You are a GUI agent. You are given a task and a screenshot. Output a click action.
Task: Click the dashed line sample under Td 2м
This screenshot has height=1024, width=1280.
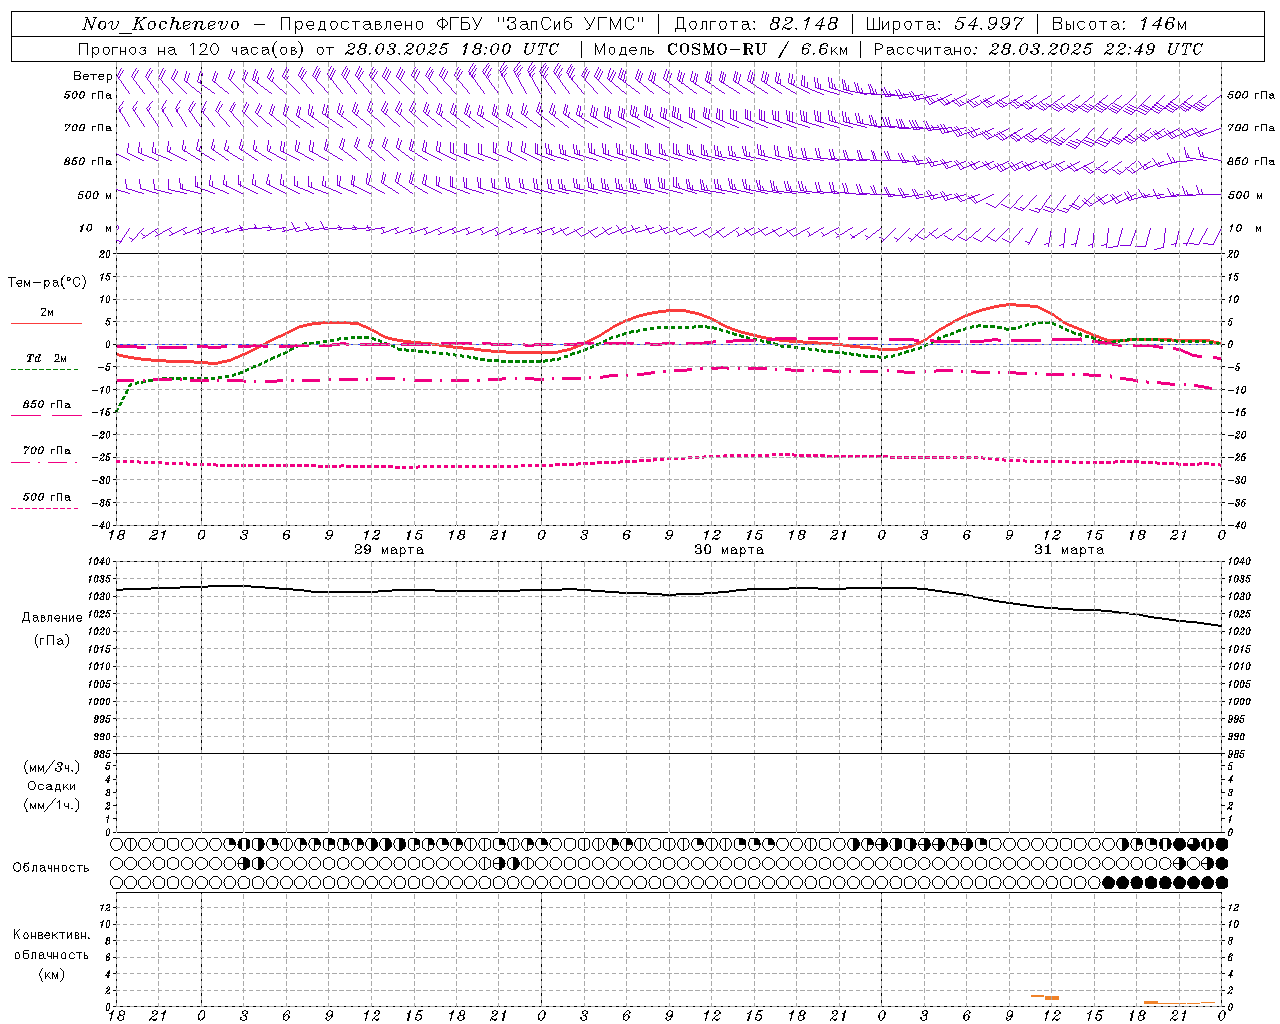pyautogui.click(x=44, y=370)
